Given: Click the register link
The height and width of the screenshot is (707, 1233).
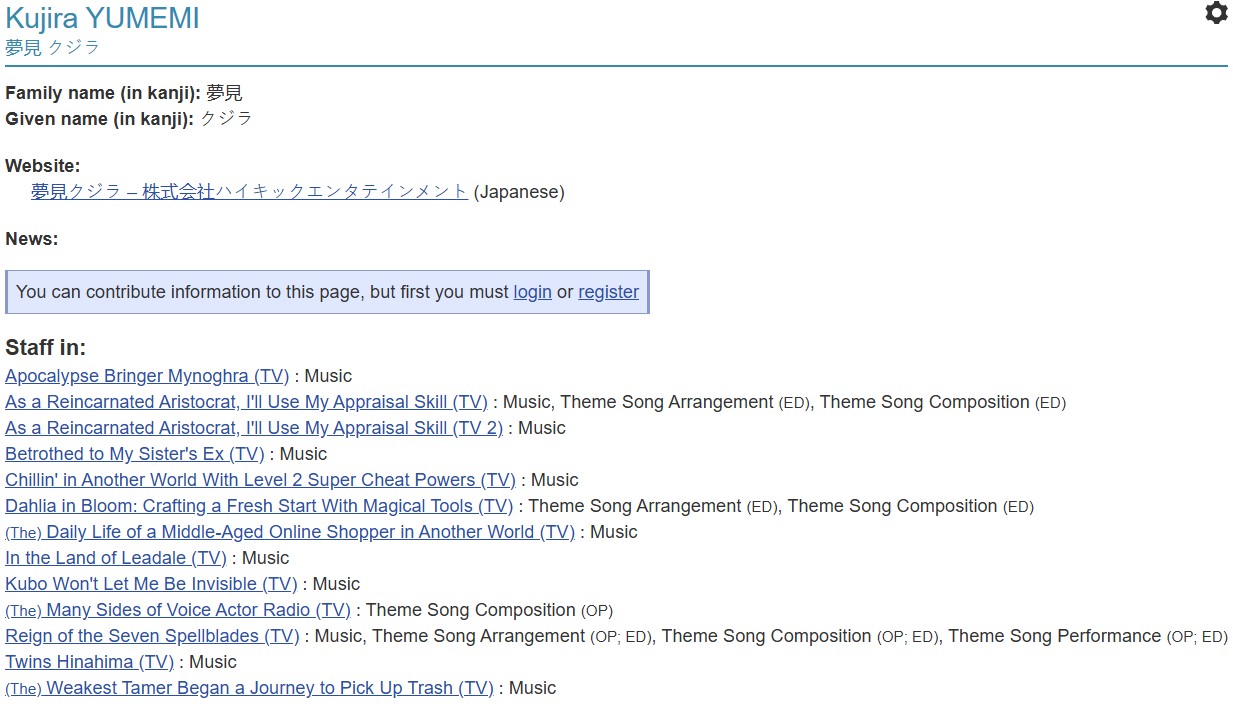Looking at the screenshot, I should click(608, 292).
